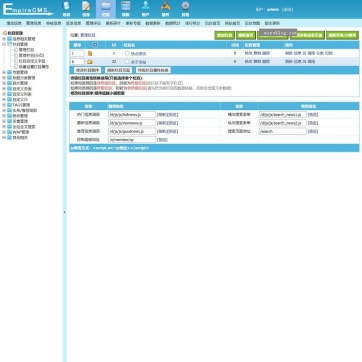Click the search_news2.js address field
The image size is (362, 362).
coord(283,123)
